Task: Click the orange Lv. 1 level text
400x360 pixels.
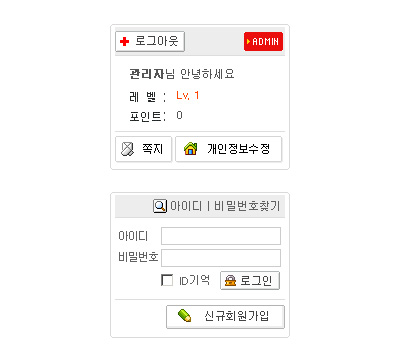Action: tap(188, 96)
